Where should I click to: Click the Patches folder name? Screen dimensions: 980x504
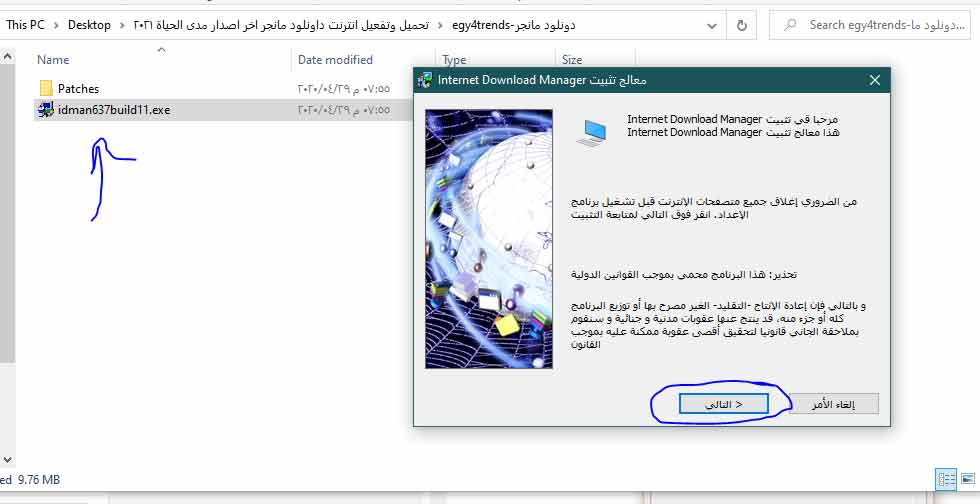(x=79, y=89)
